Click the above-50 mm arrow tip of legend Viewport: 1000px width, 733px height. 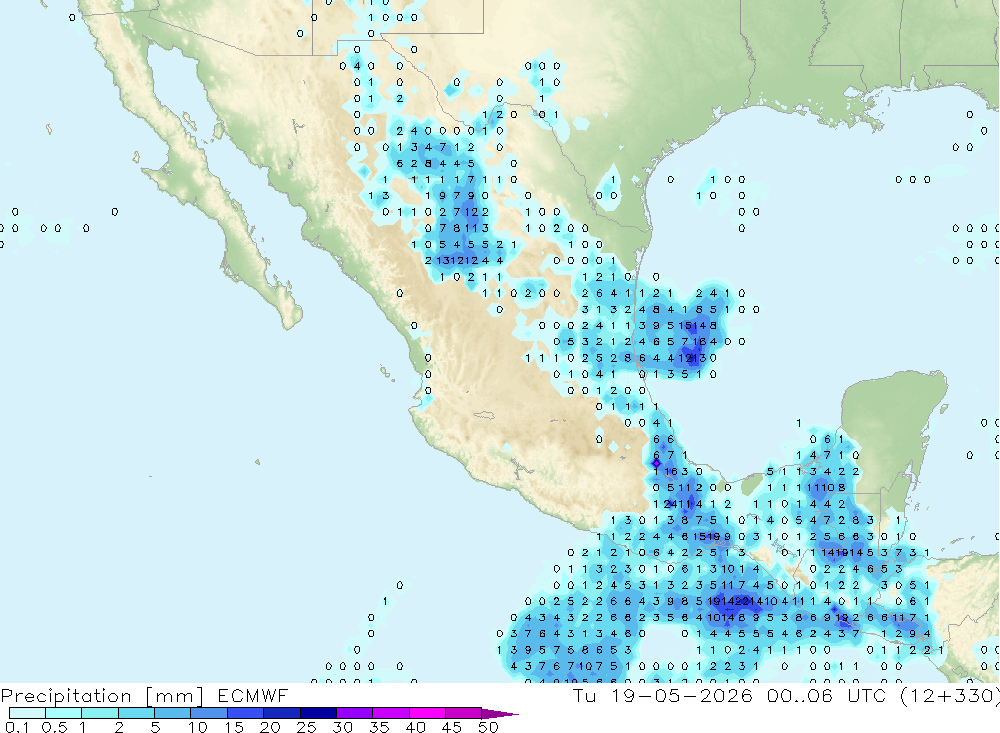500,713
